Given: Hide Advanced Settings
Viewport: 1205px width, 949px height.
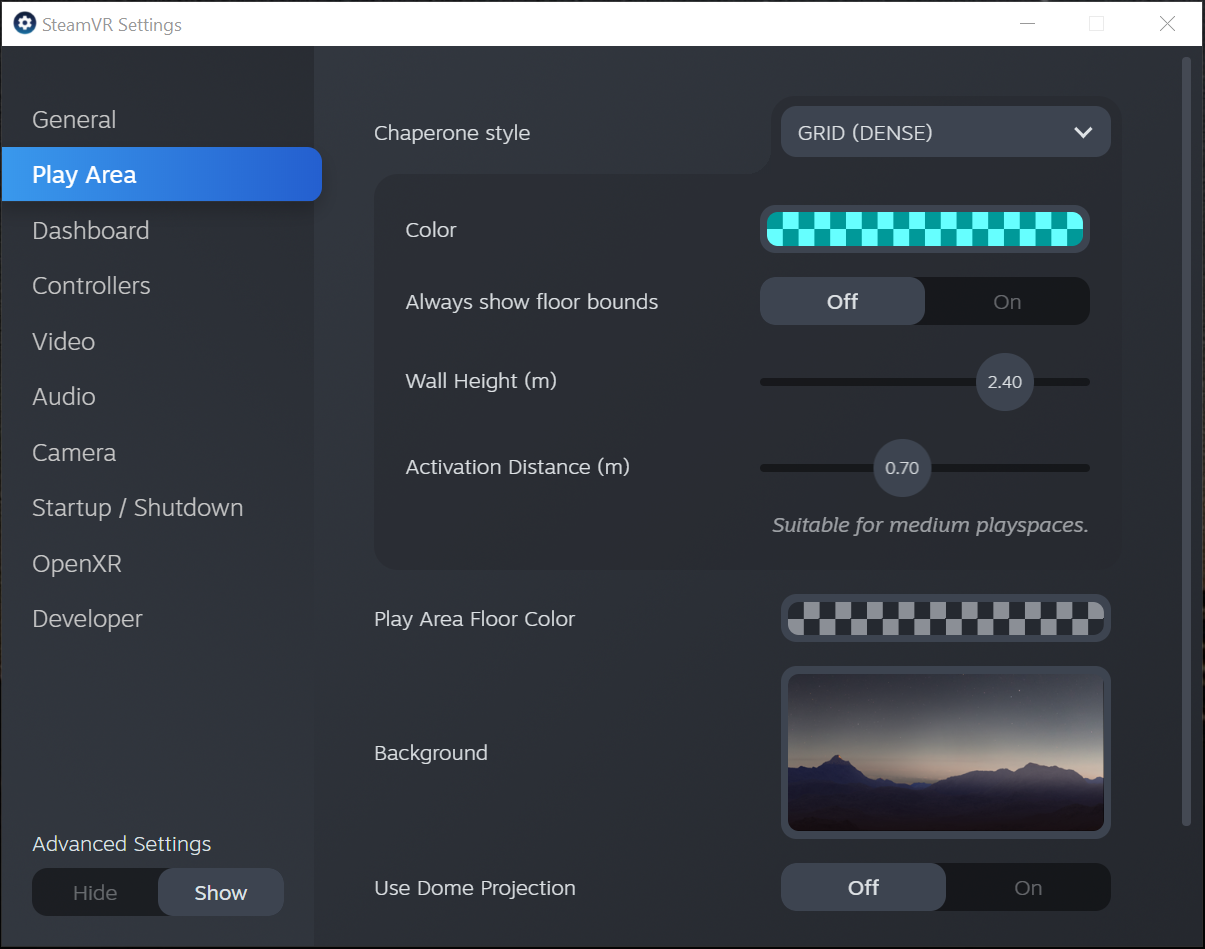Looking at the screenshot, I should tap(95, 893).
